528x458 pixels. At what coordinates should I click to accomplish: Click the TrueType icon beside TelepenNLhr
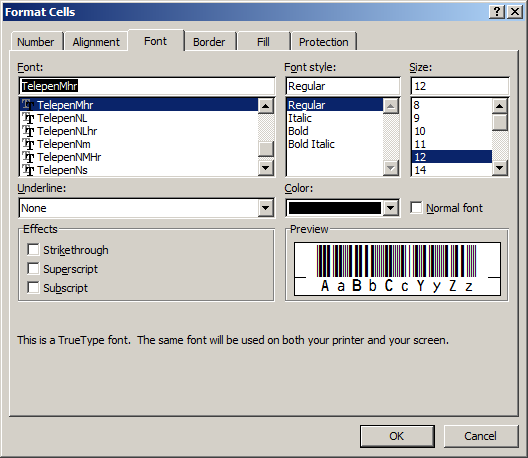pos(28,131)
